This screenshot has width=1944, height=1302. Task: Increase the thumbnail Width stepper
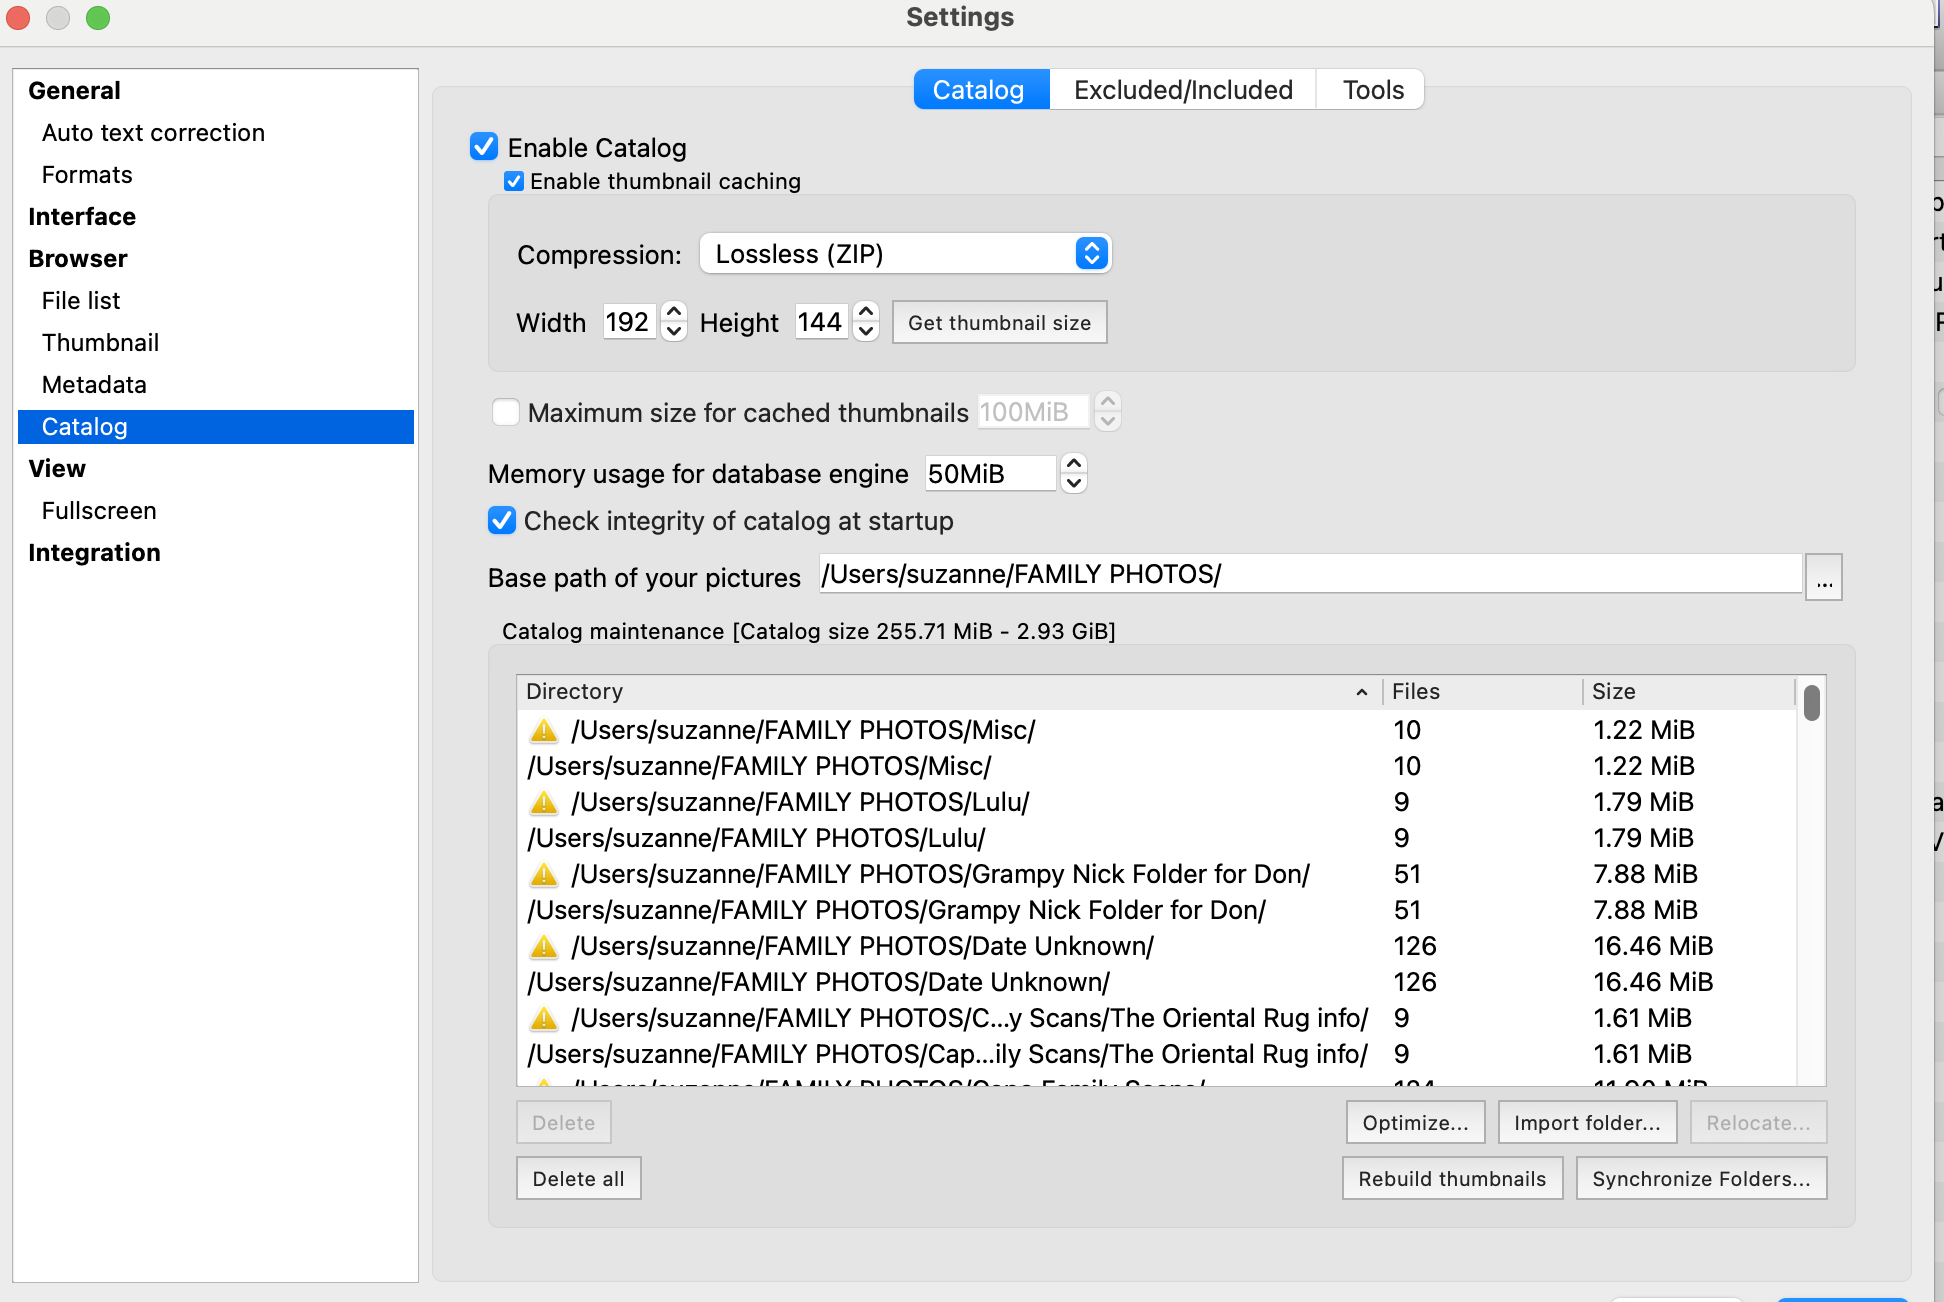coord(674,312)
